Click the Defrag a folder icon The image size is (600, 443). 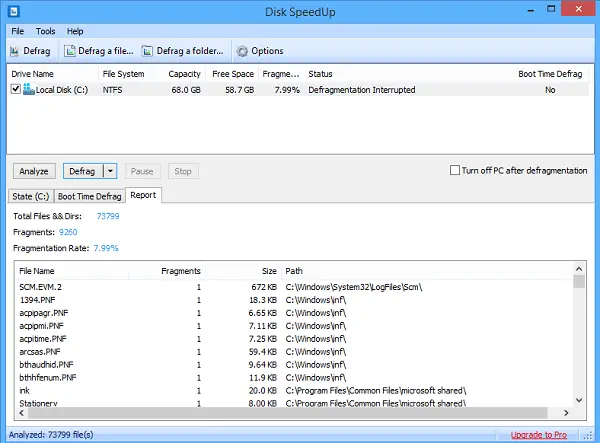click(147, 51)
